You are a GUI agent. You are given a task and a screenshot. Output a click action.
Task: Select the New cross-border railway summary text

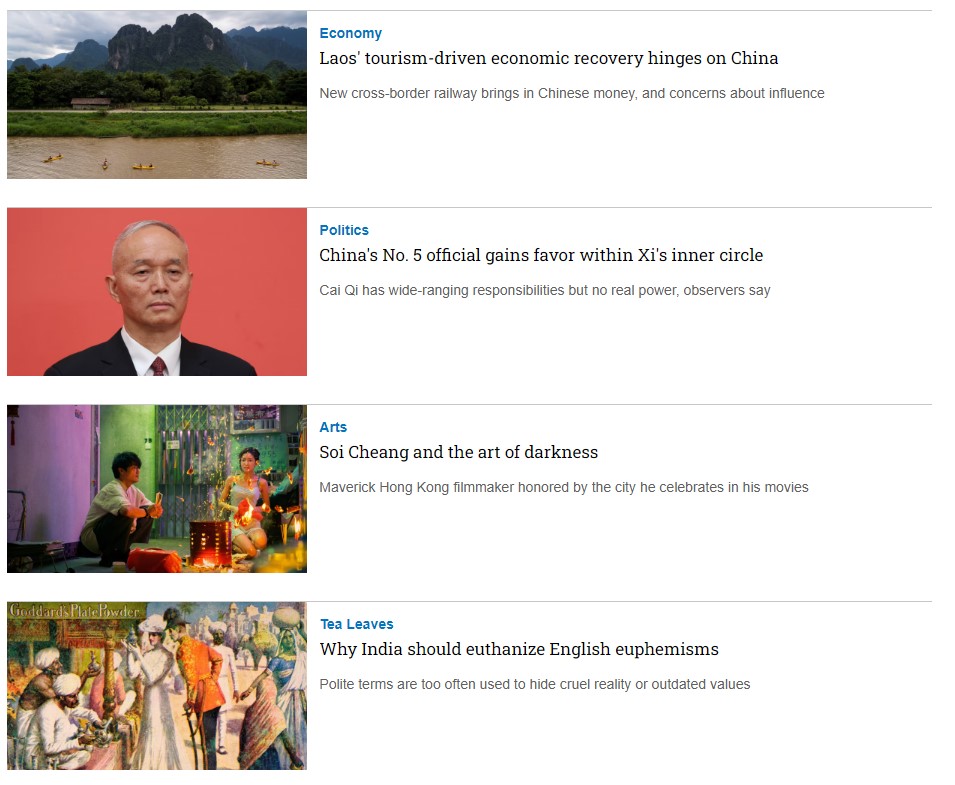click(x=571, y=93)
